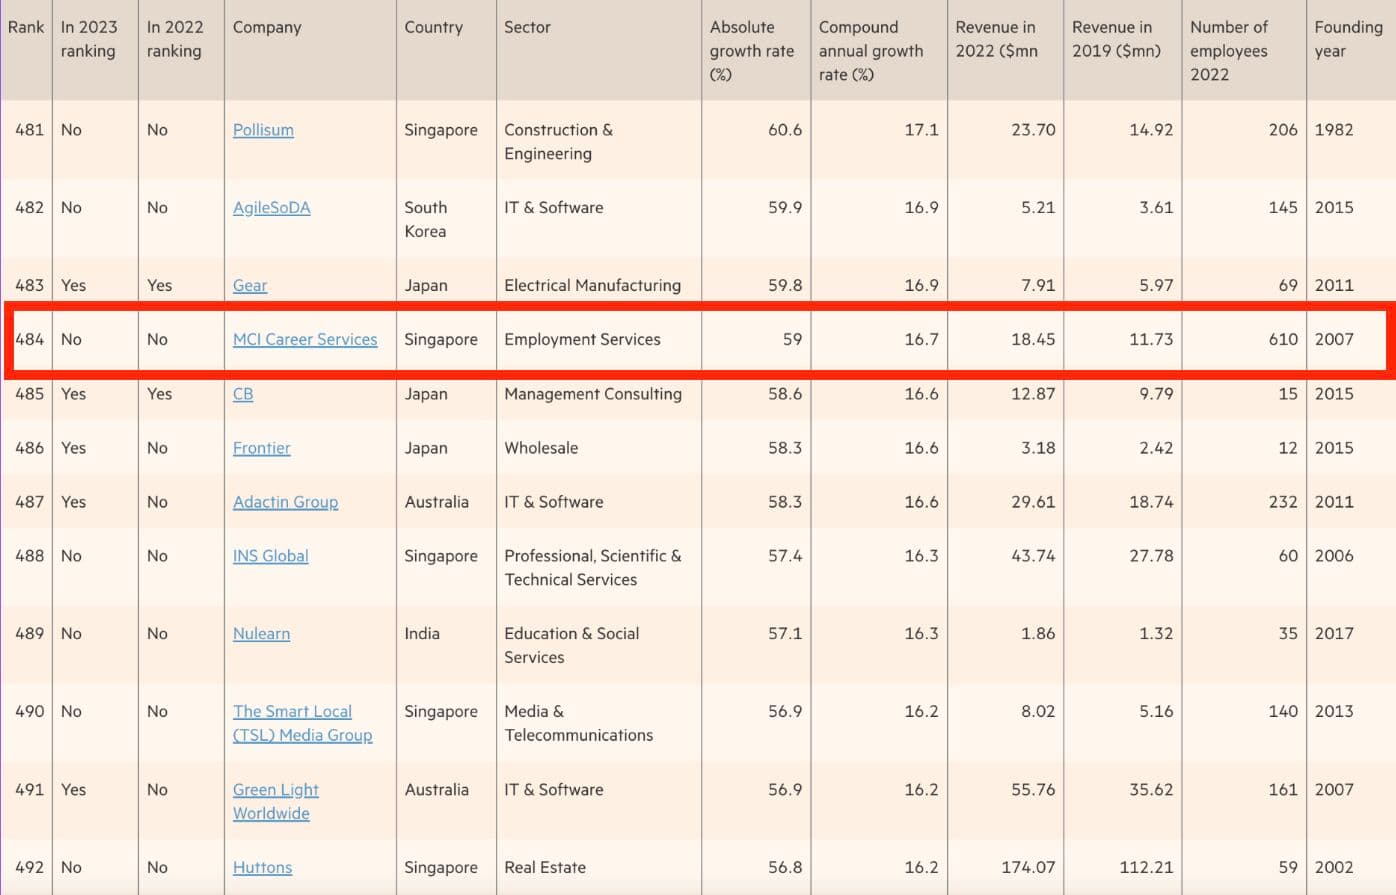Viewport: 1396px width, 895px height.
Task: Open the Huttons company link
Action: tap(262, 868)
